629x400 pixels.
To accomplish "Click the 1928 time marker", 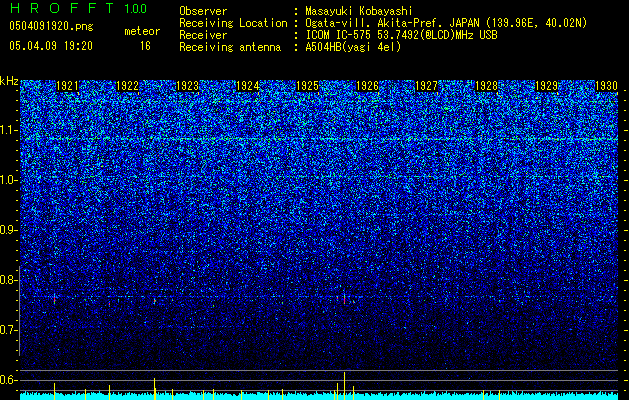I will pyautogui.click(x=486, y=86).
